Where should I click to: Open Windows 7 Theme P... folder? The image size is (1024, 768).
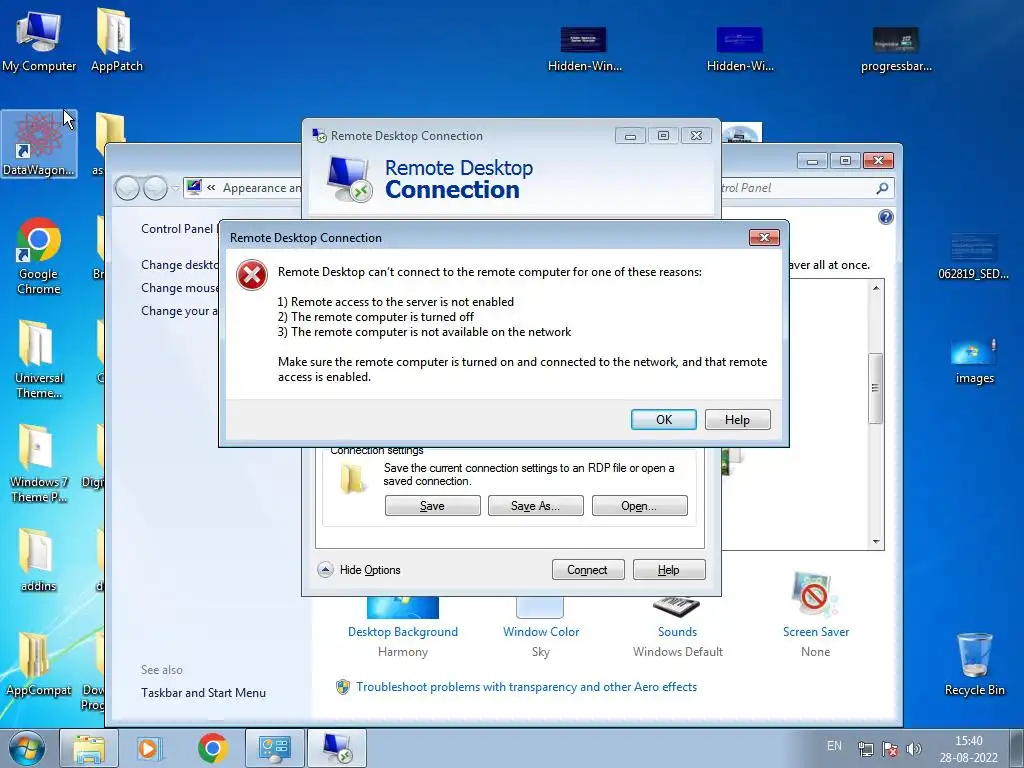pos(39,464)
